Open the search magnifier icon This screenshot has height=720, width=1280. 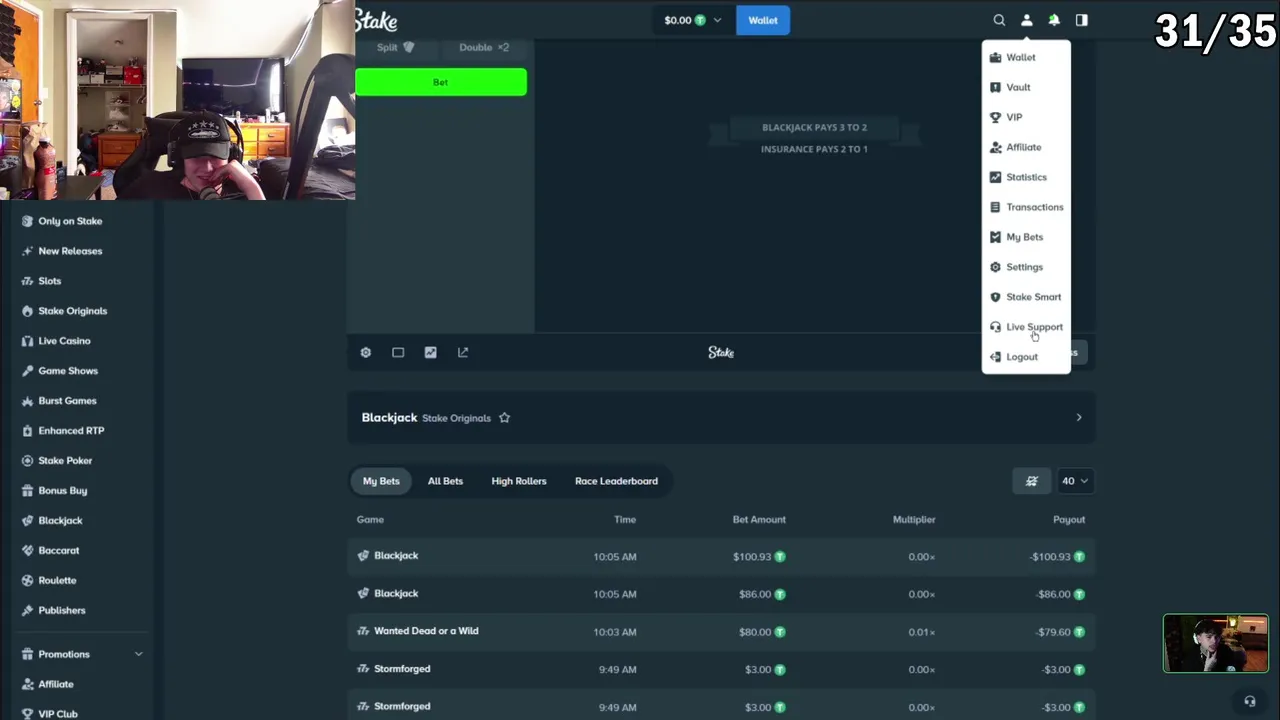999,20
